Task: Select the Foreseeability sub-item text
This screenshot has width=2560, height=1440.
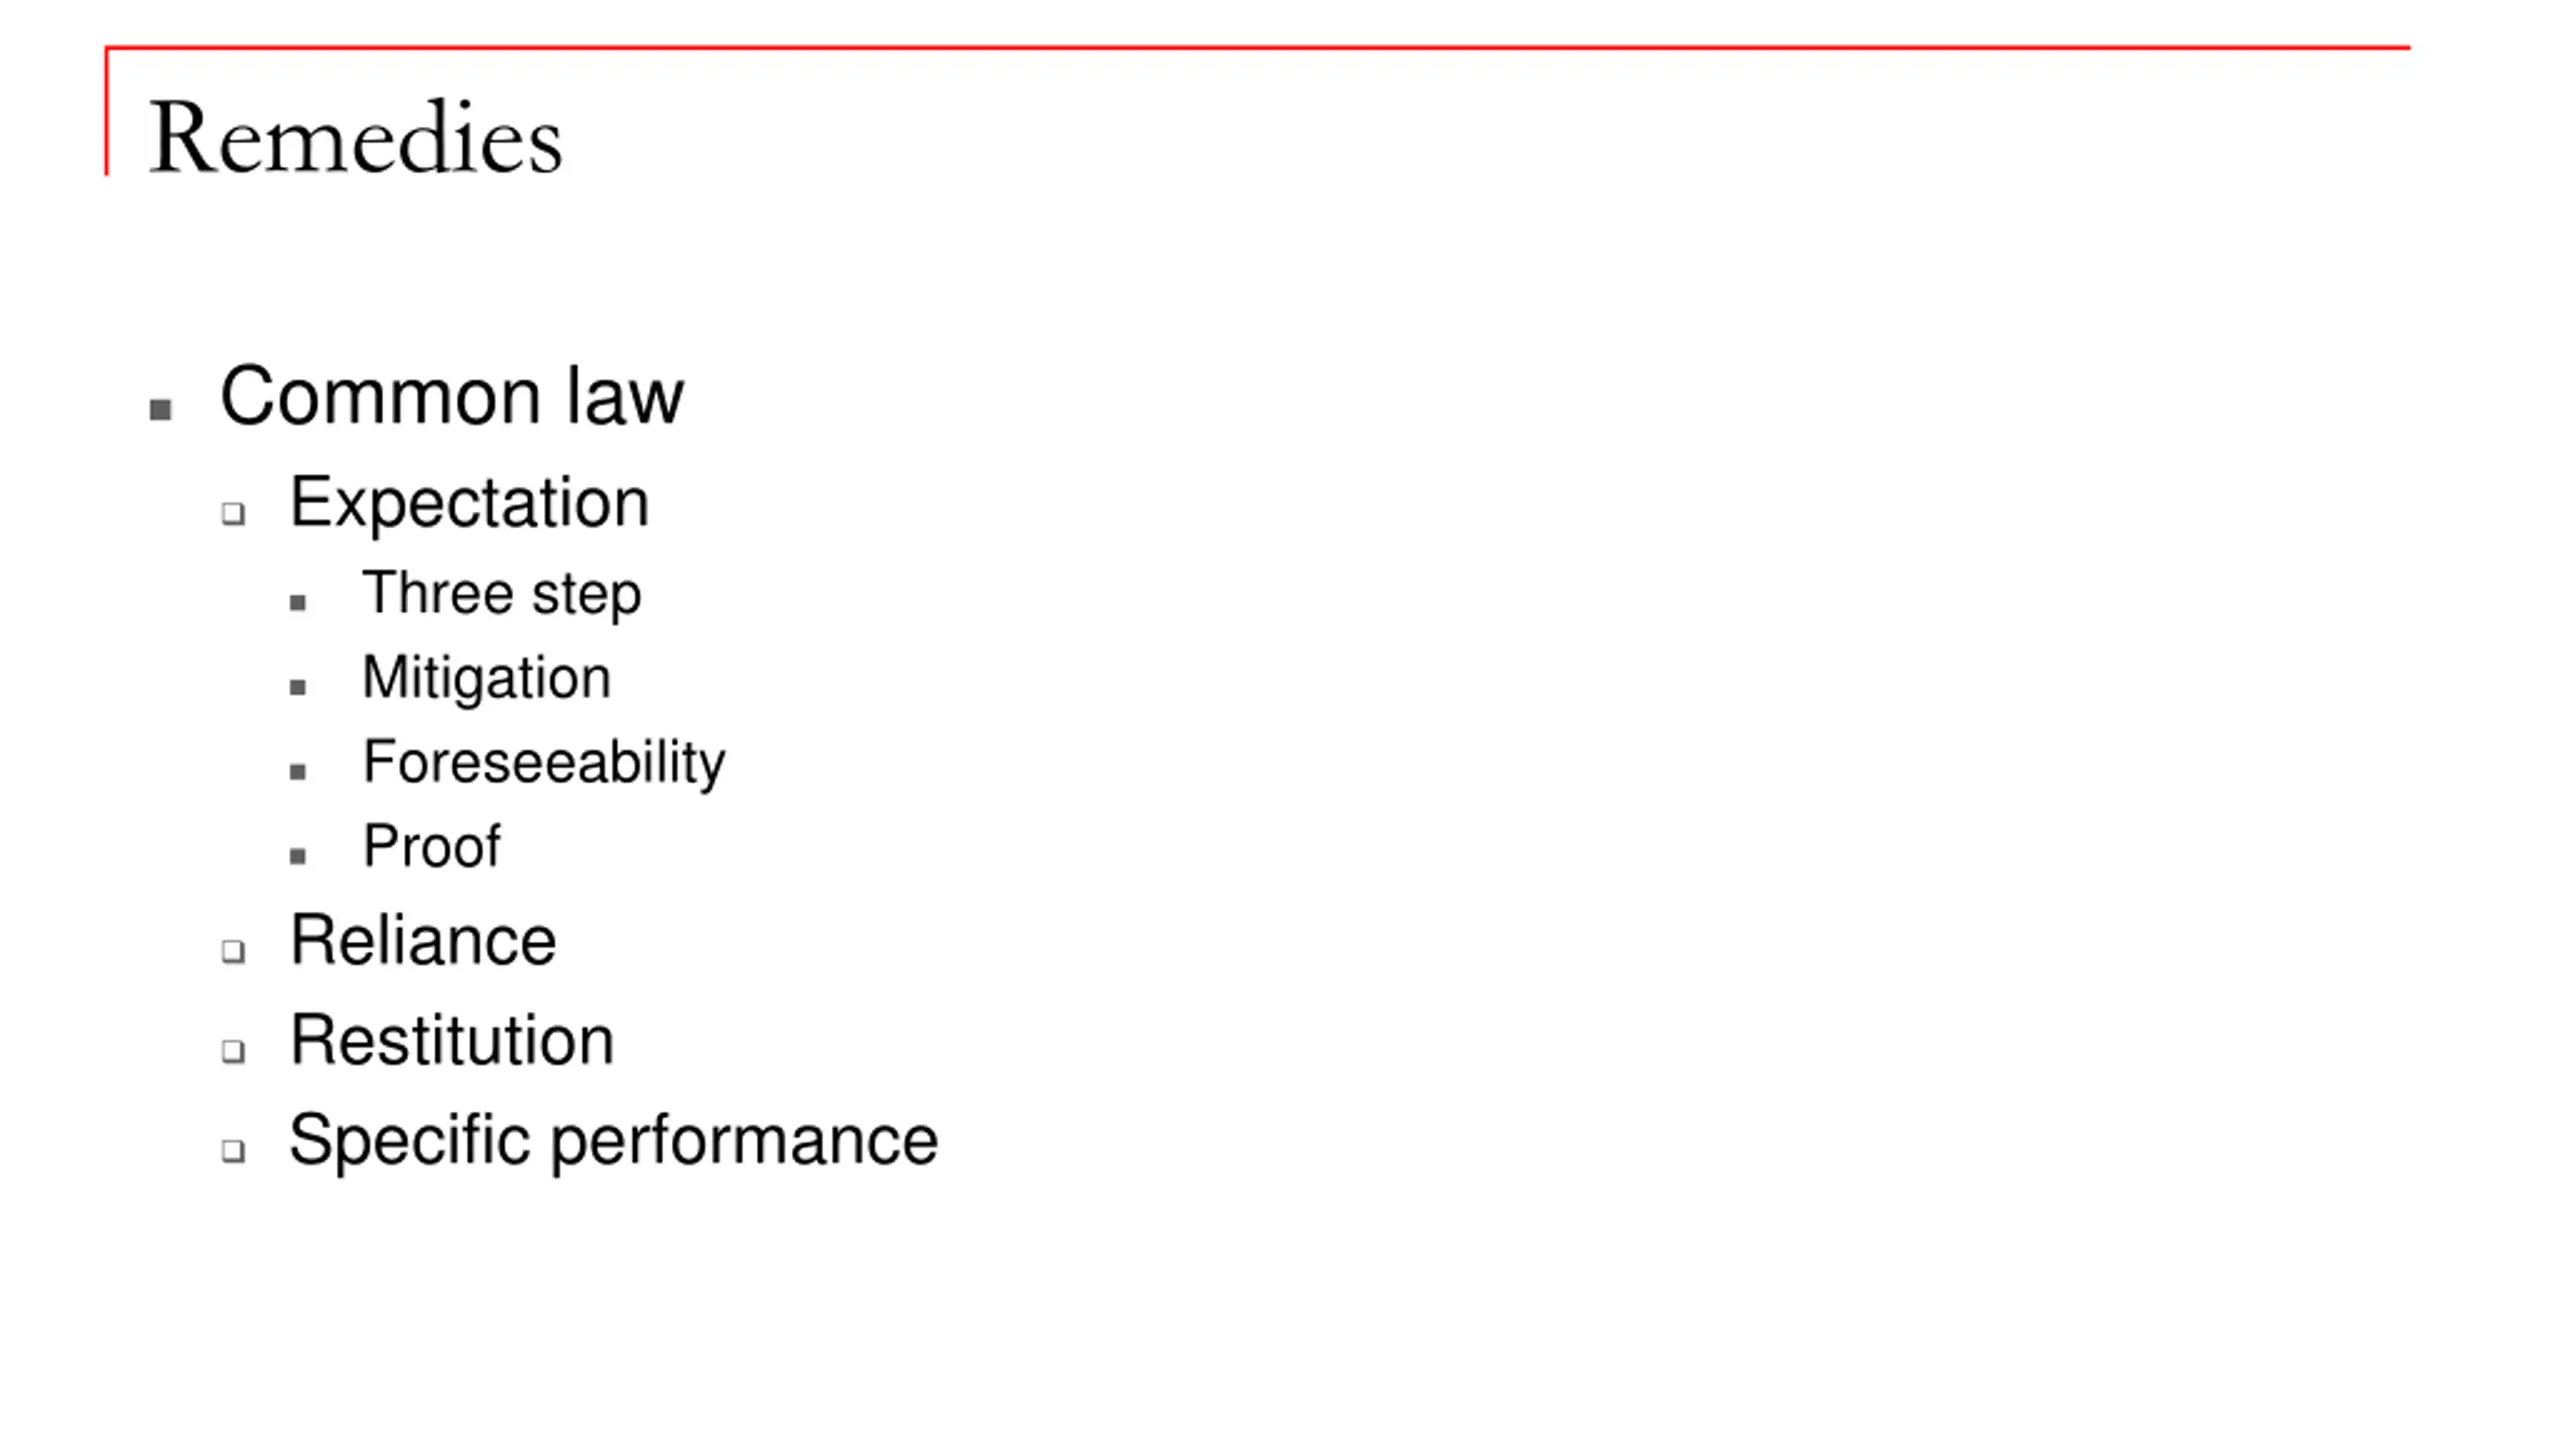Action: [544, 763]
